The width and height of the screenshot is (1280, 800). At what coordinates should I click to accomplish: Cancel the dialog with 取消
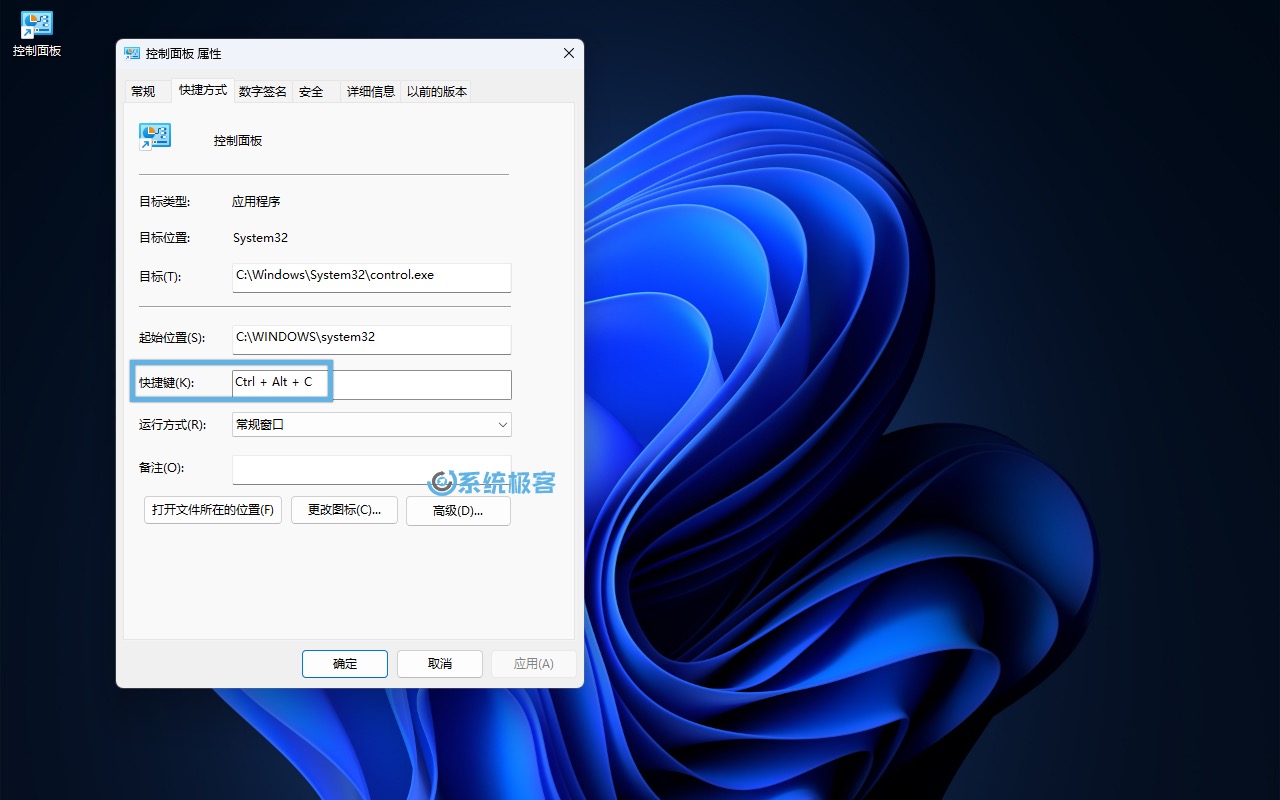[440, 664]
